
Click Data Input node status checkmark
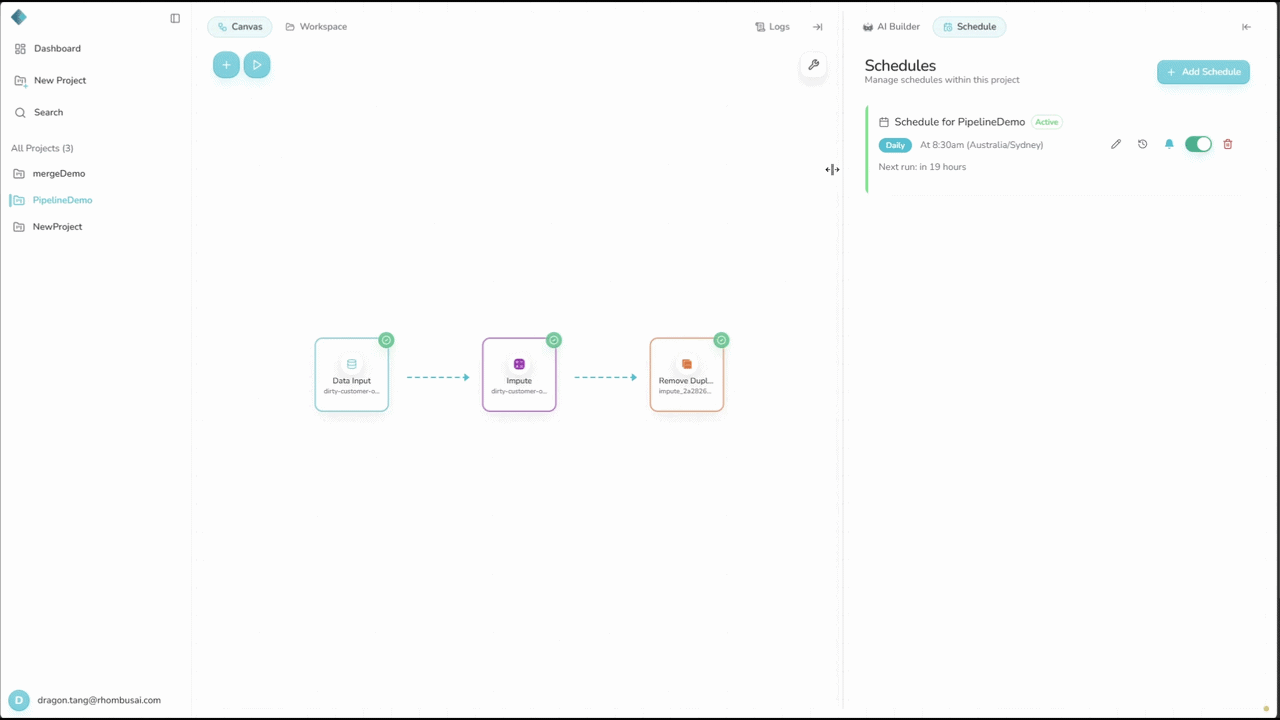click(x=386, y=340)
